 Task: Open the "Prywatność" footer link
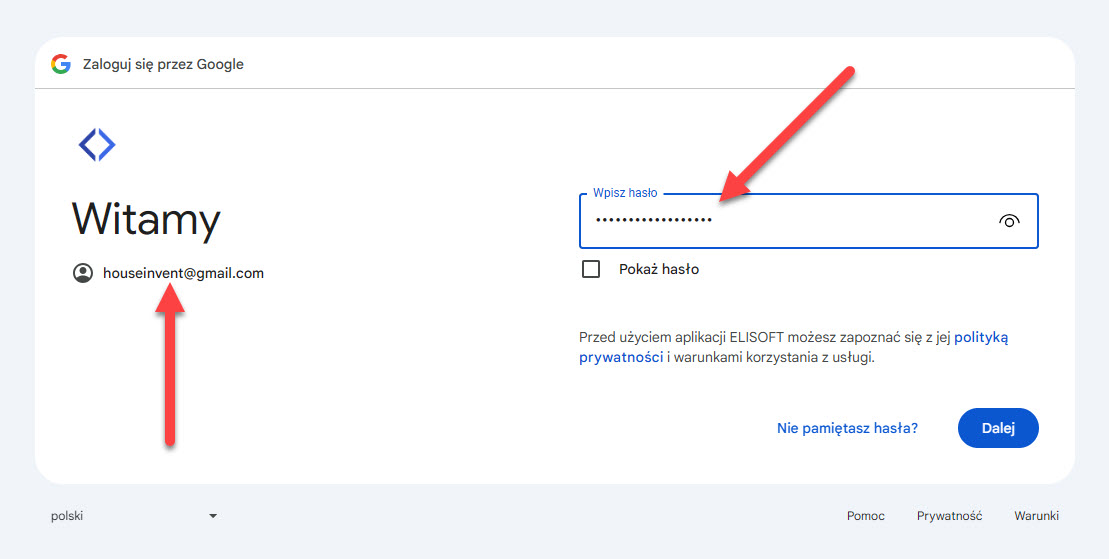[x=949, y=516]
